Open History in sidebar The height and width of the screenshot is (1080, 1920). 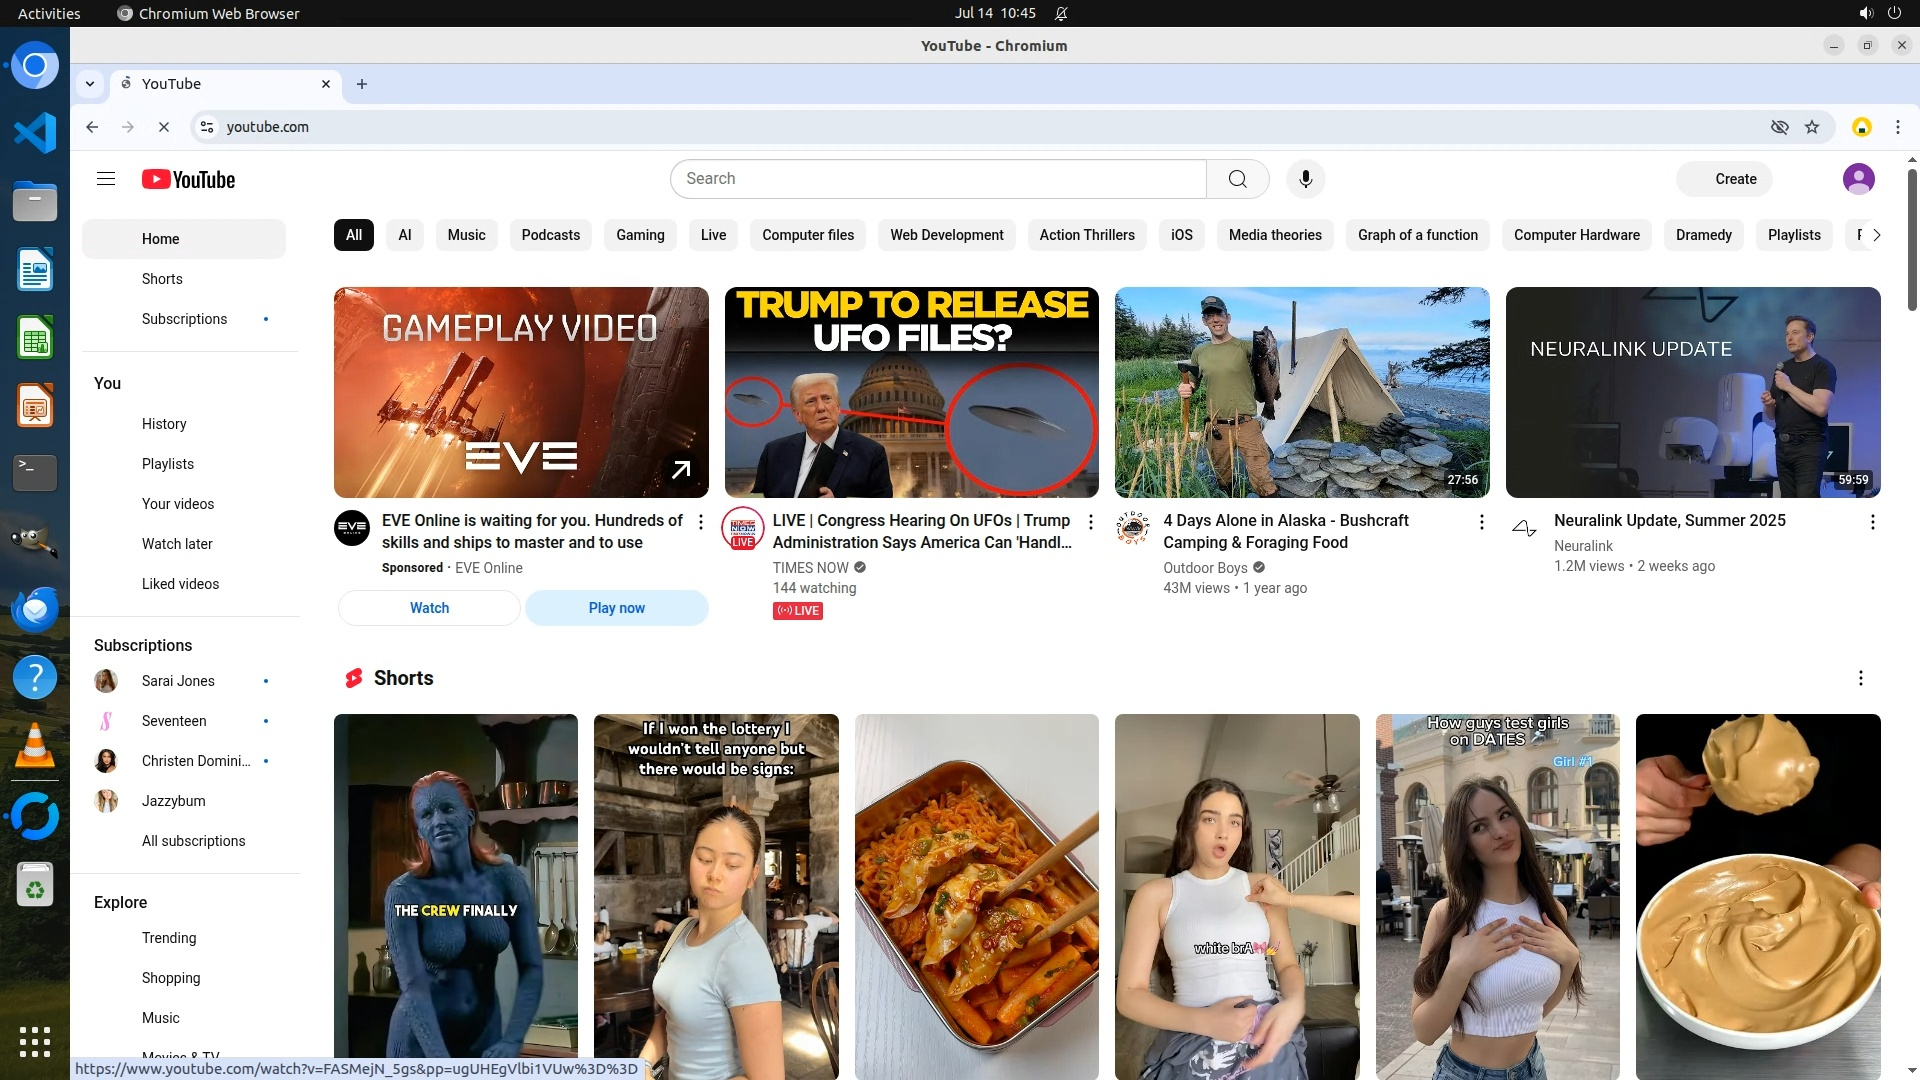(164, 424)
